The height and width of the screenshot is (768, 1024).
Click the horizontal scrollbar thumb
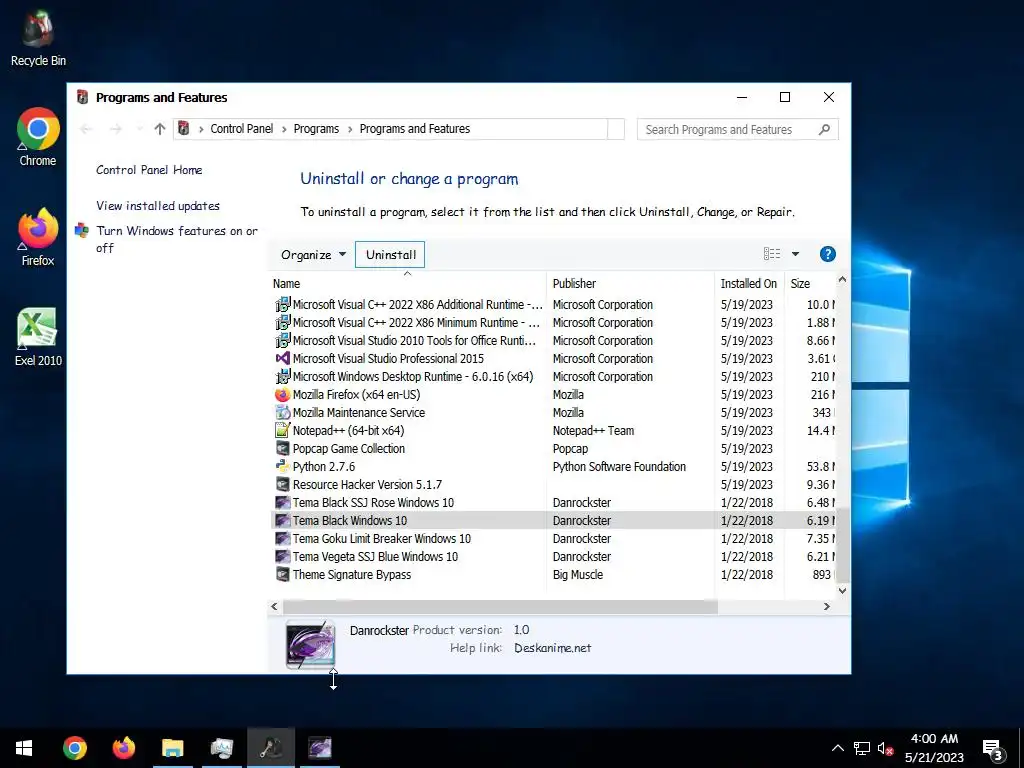coord(500,607)
